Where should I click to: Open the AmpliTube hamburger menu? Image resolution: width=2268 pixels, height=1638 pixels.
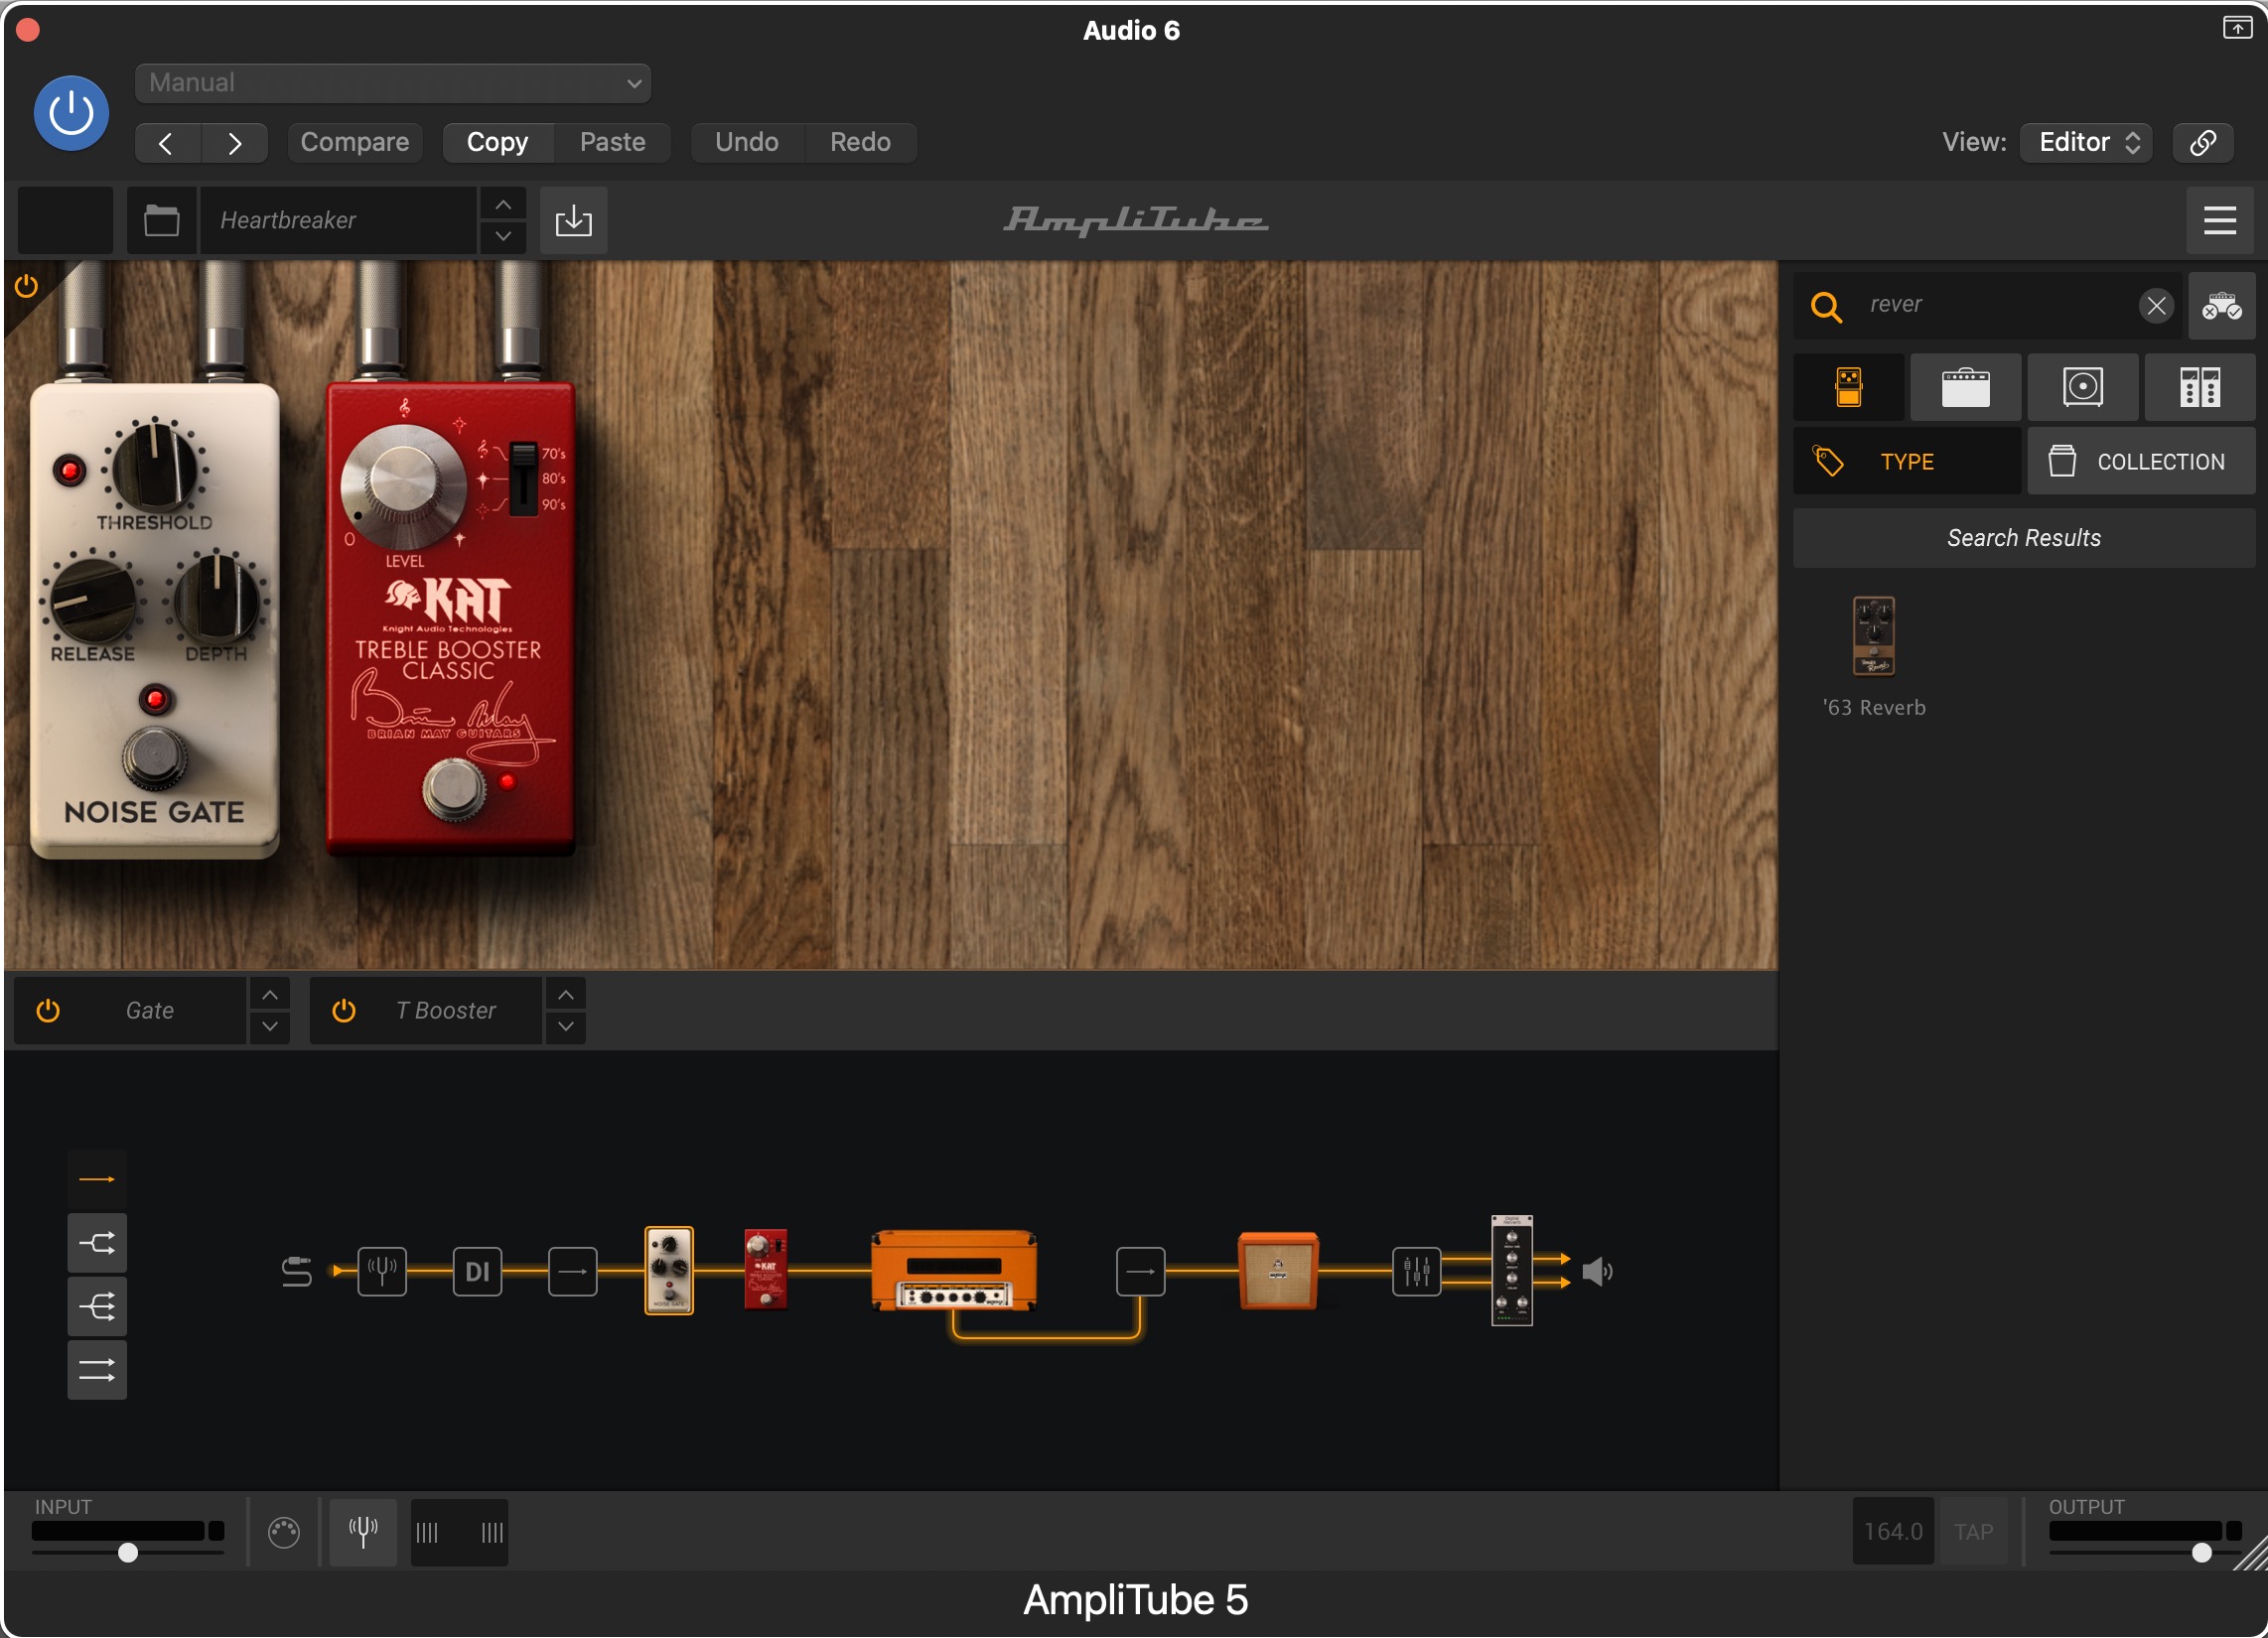(2219, 220)
